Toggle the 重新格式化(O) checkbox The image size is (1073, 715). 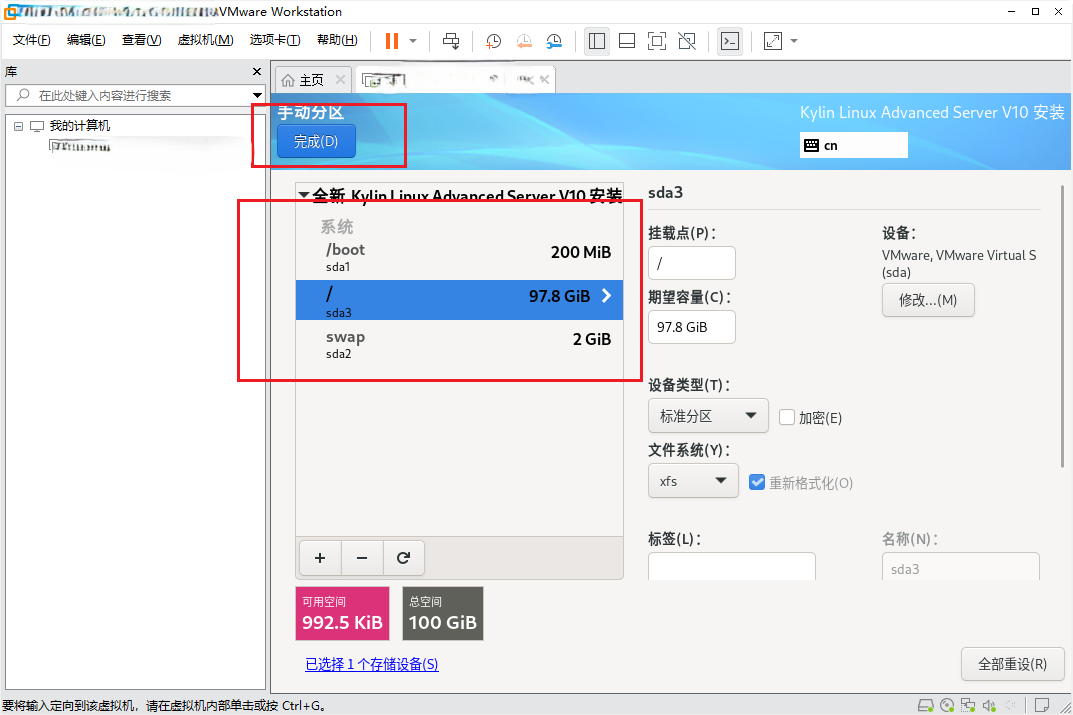pos(757,482)
